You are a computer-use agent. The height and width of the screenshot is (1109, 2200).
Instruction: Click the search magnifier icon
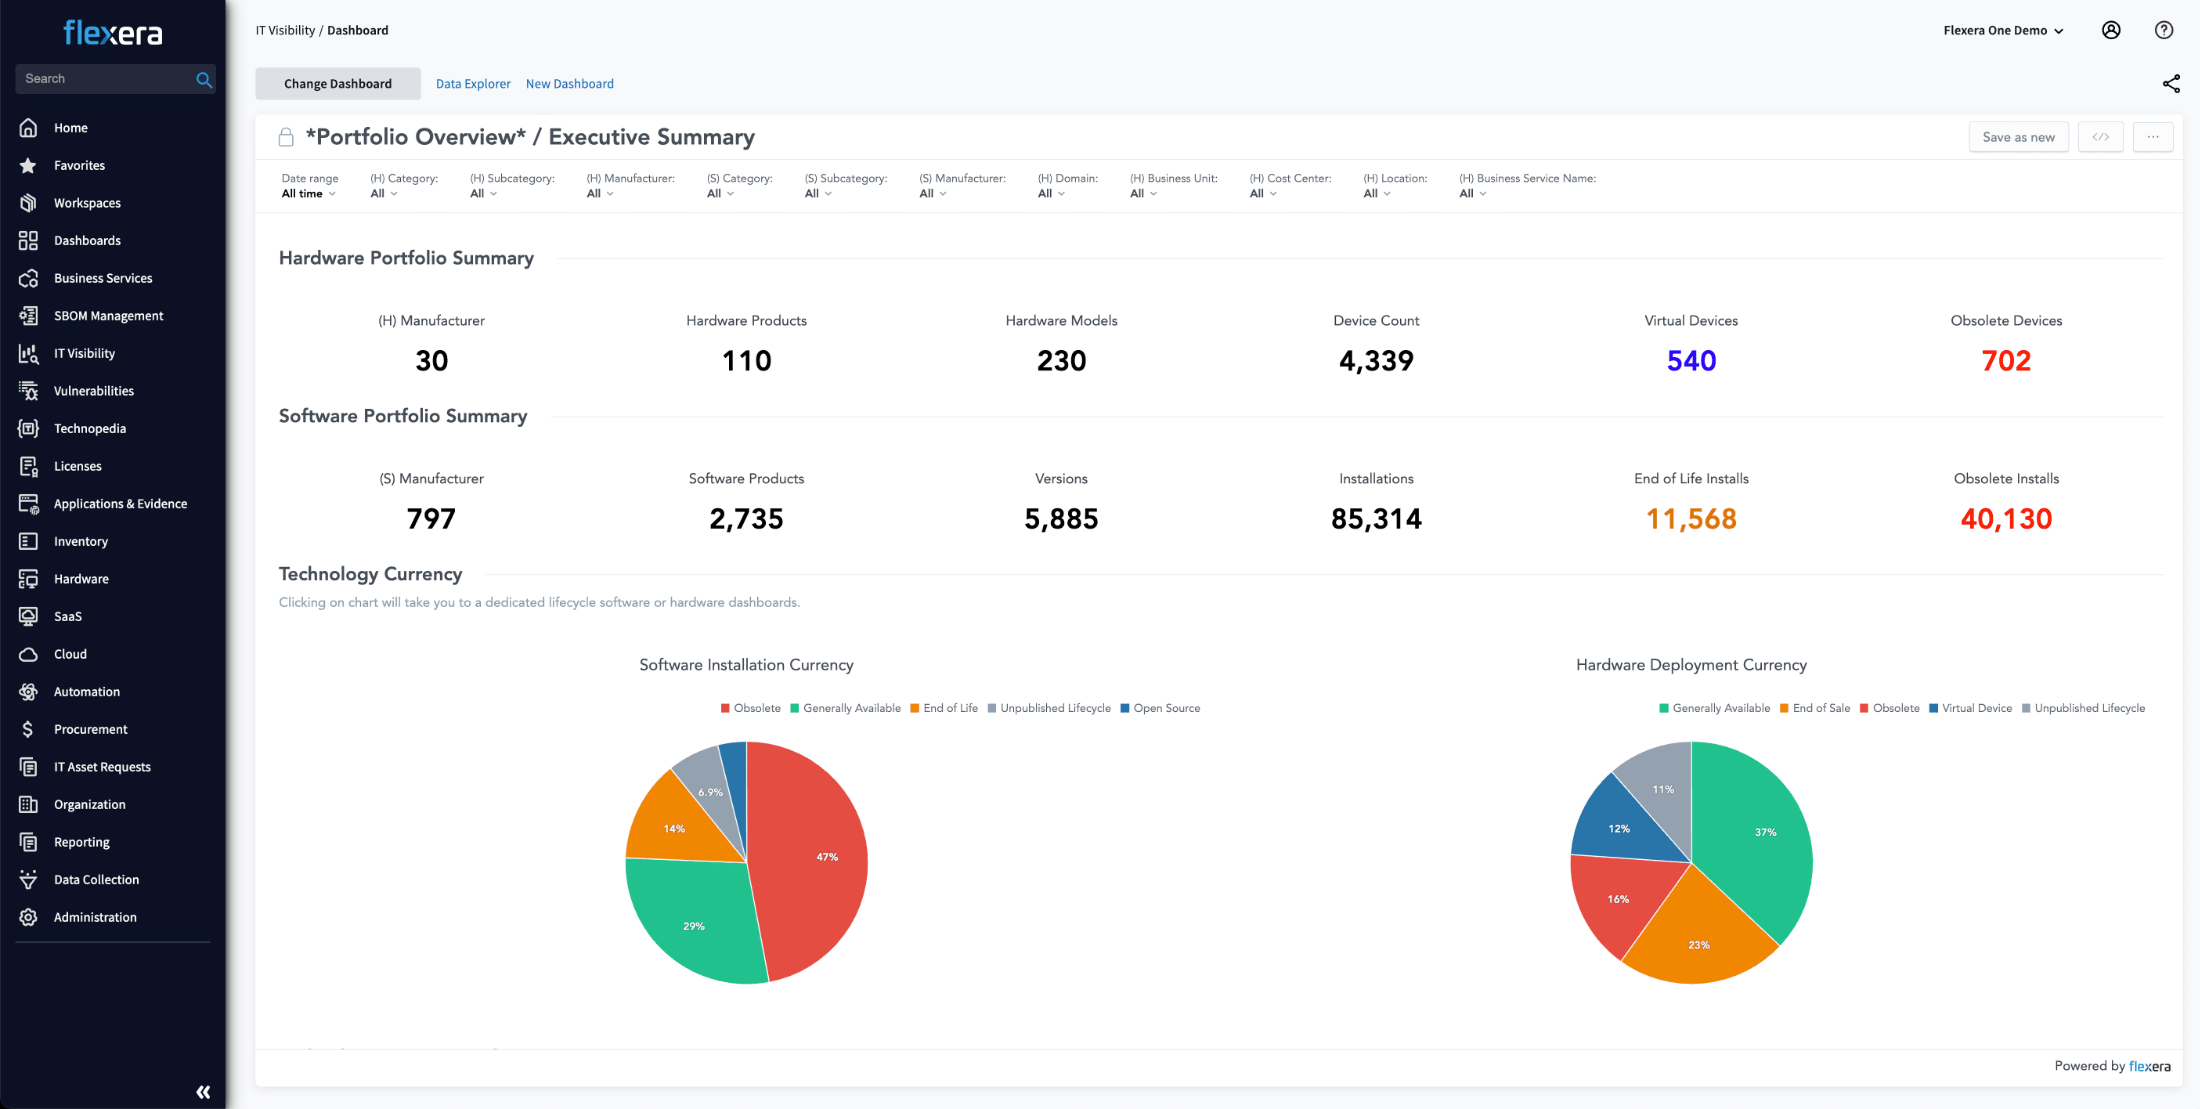pyautogui.click(x=204, y=79)
